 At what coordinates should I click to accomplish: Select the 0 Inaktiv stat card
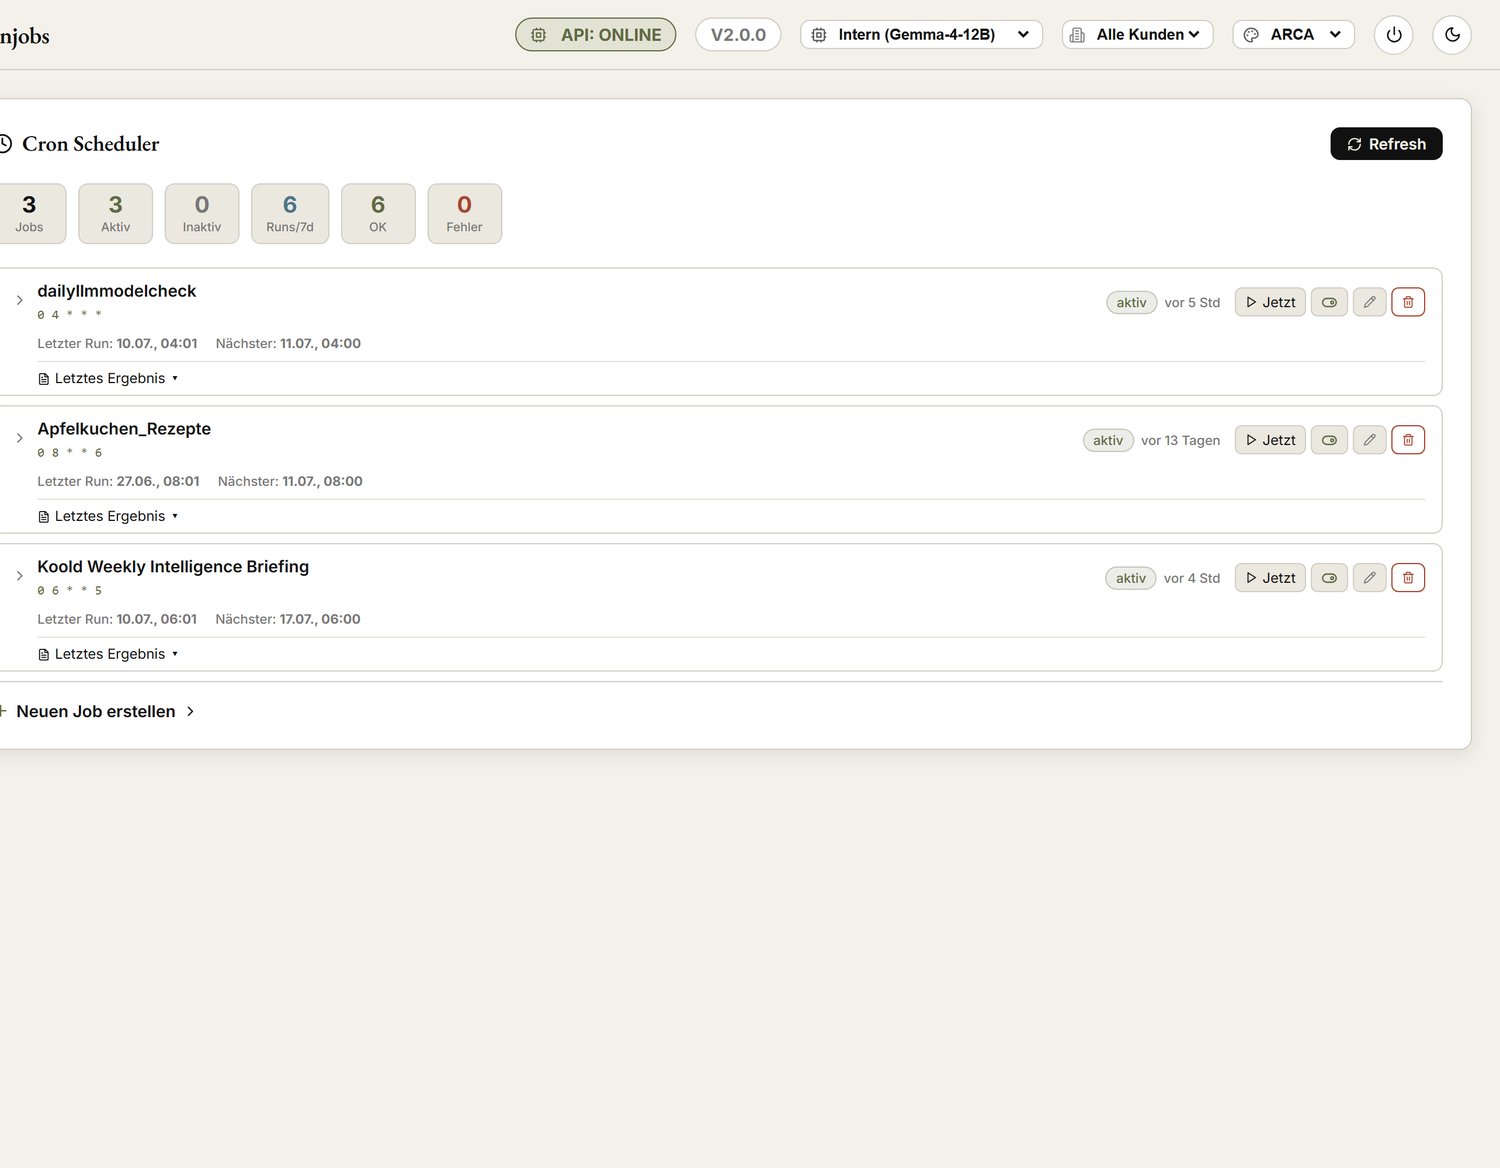(202, 213)
